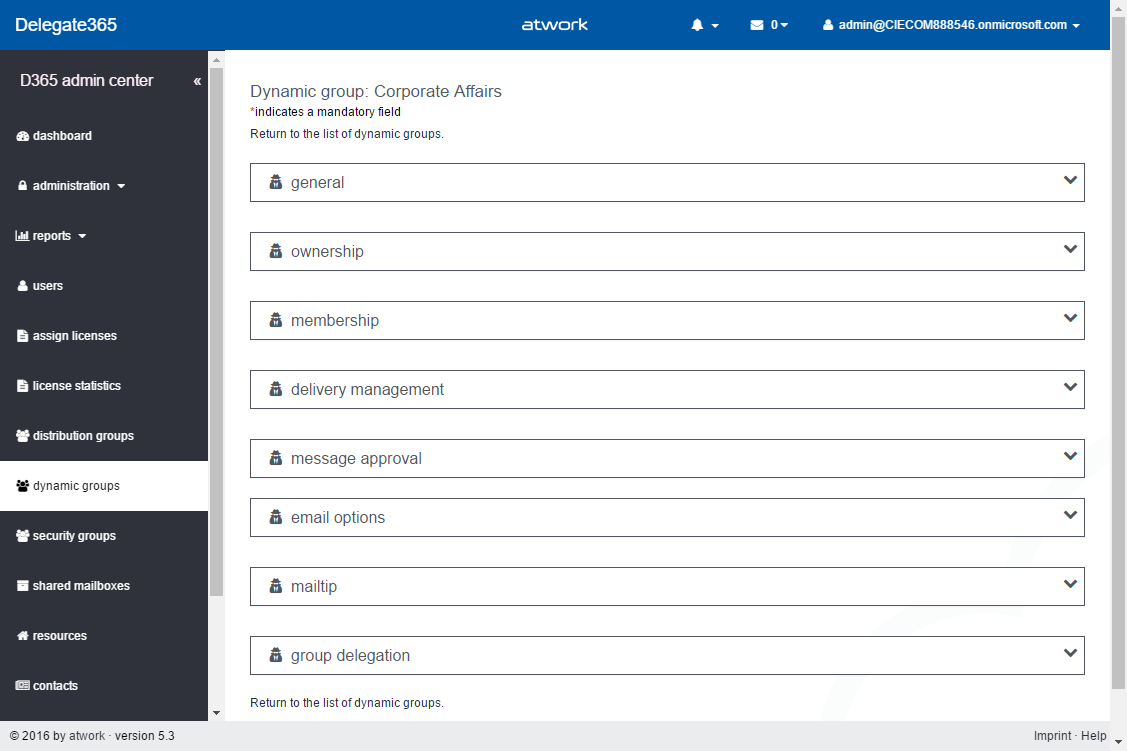
Task: Open assign licenses menu item
Action: (75, 336)
